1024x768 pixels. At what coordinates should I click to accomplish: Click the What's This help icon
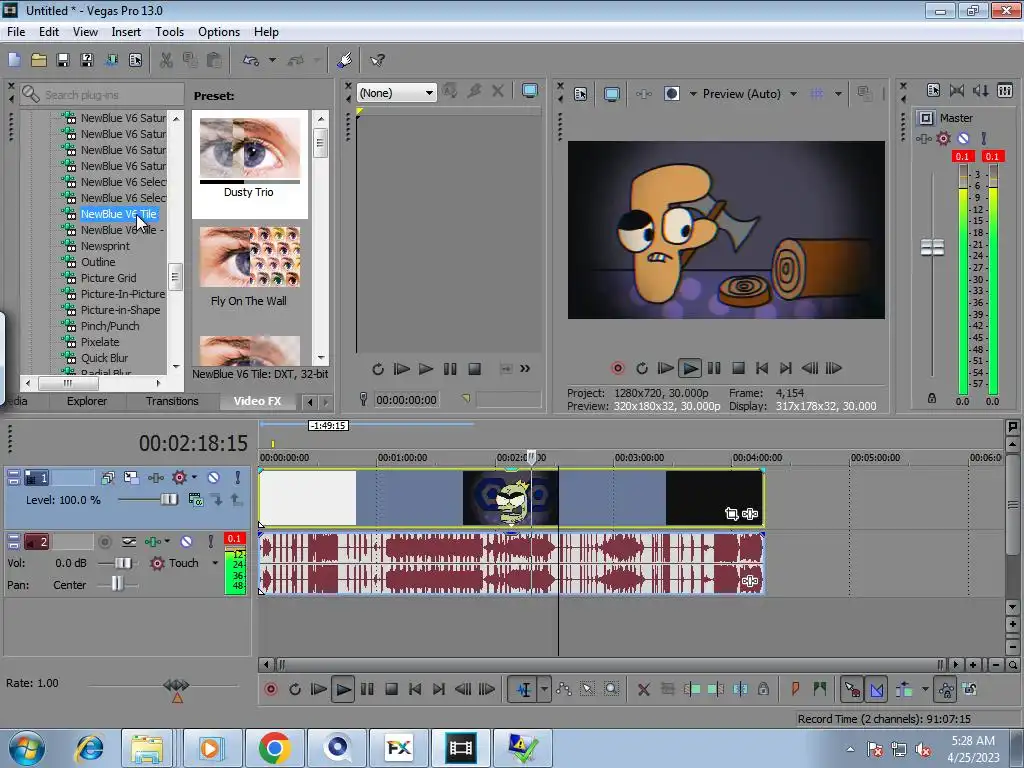[x=377, y=60]
